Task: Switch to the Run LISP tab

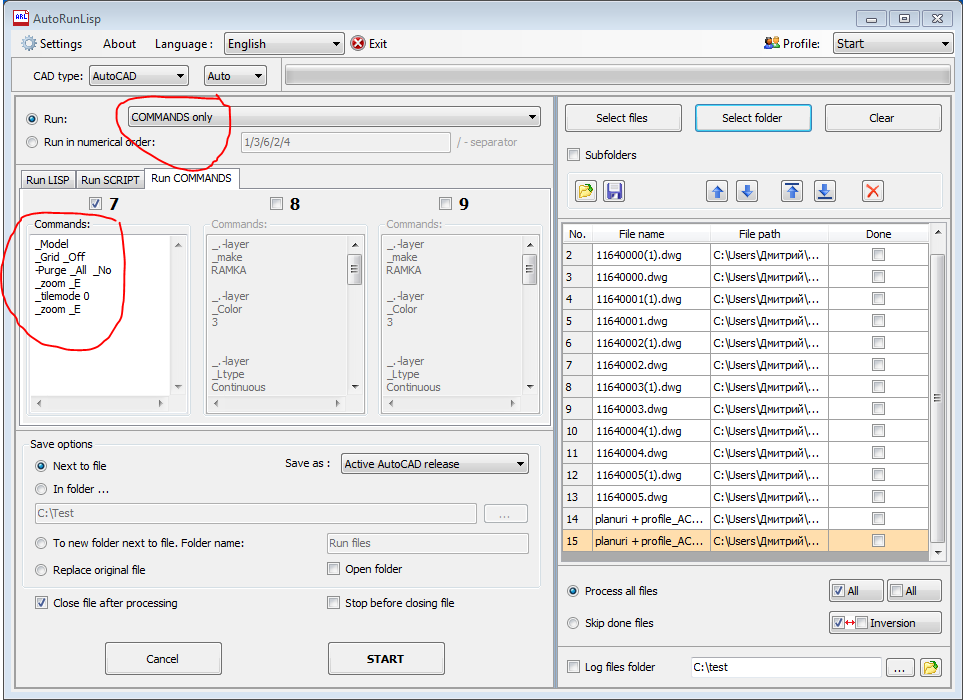Action: [x=48, y=180]
